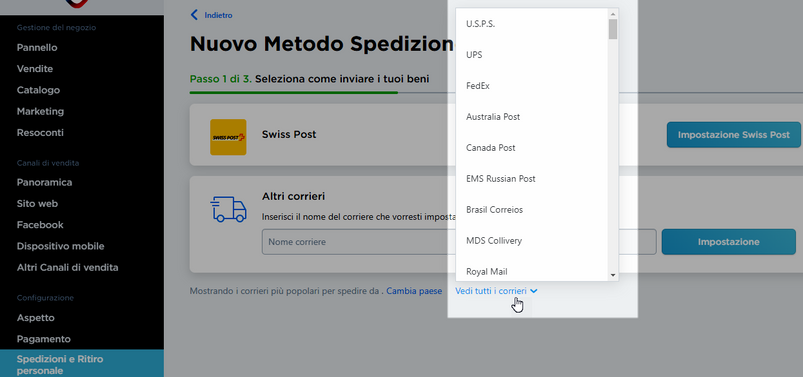
Task: Click the carriers list scroll down arrow
Action: (613, 275)
